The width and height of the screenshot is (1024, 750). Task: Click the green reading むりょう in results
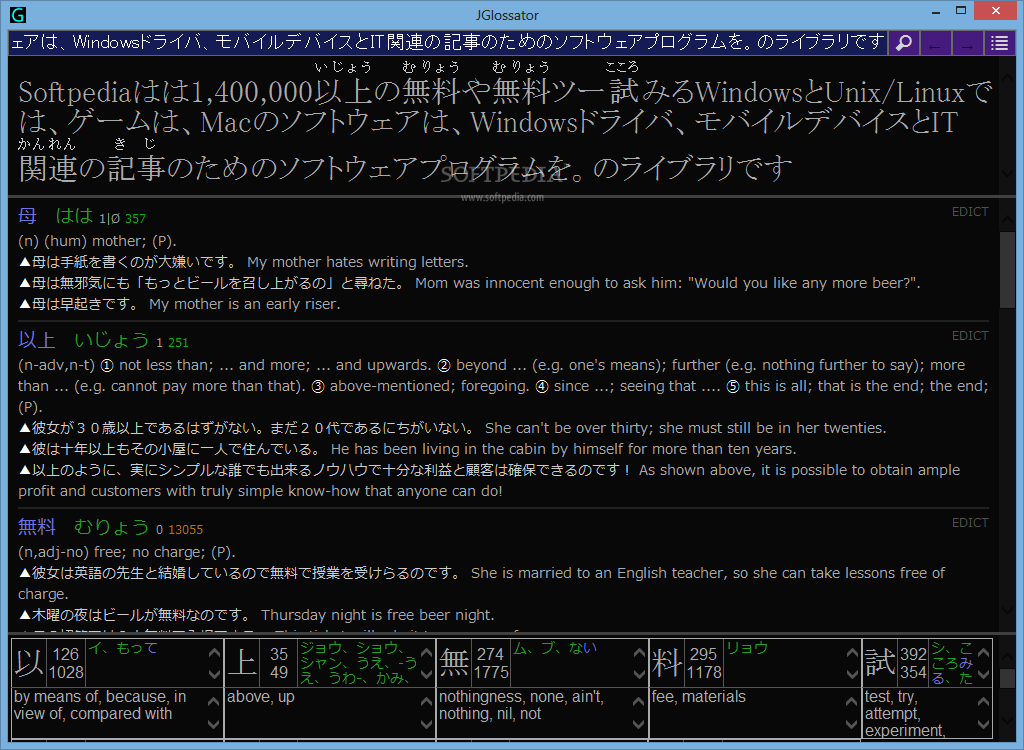[x=112, y=527]
